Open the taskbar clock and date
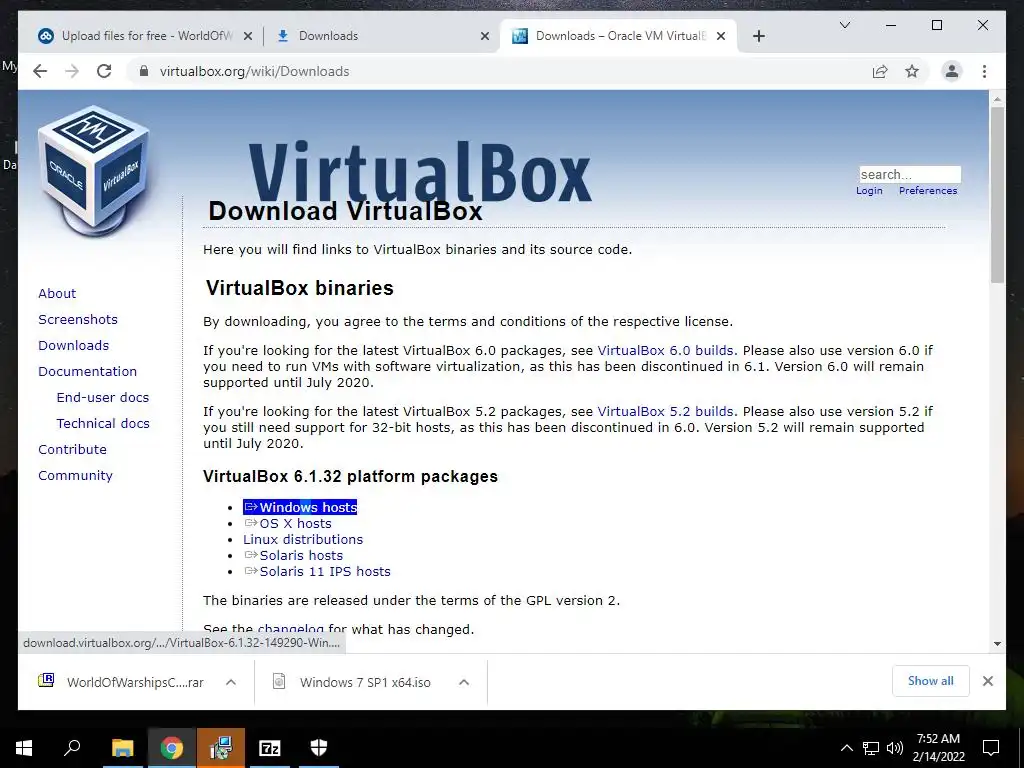This screenshot has height=768, width=1024. (x=938, y=748)
